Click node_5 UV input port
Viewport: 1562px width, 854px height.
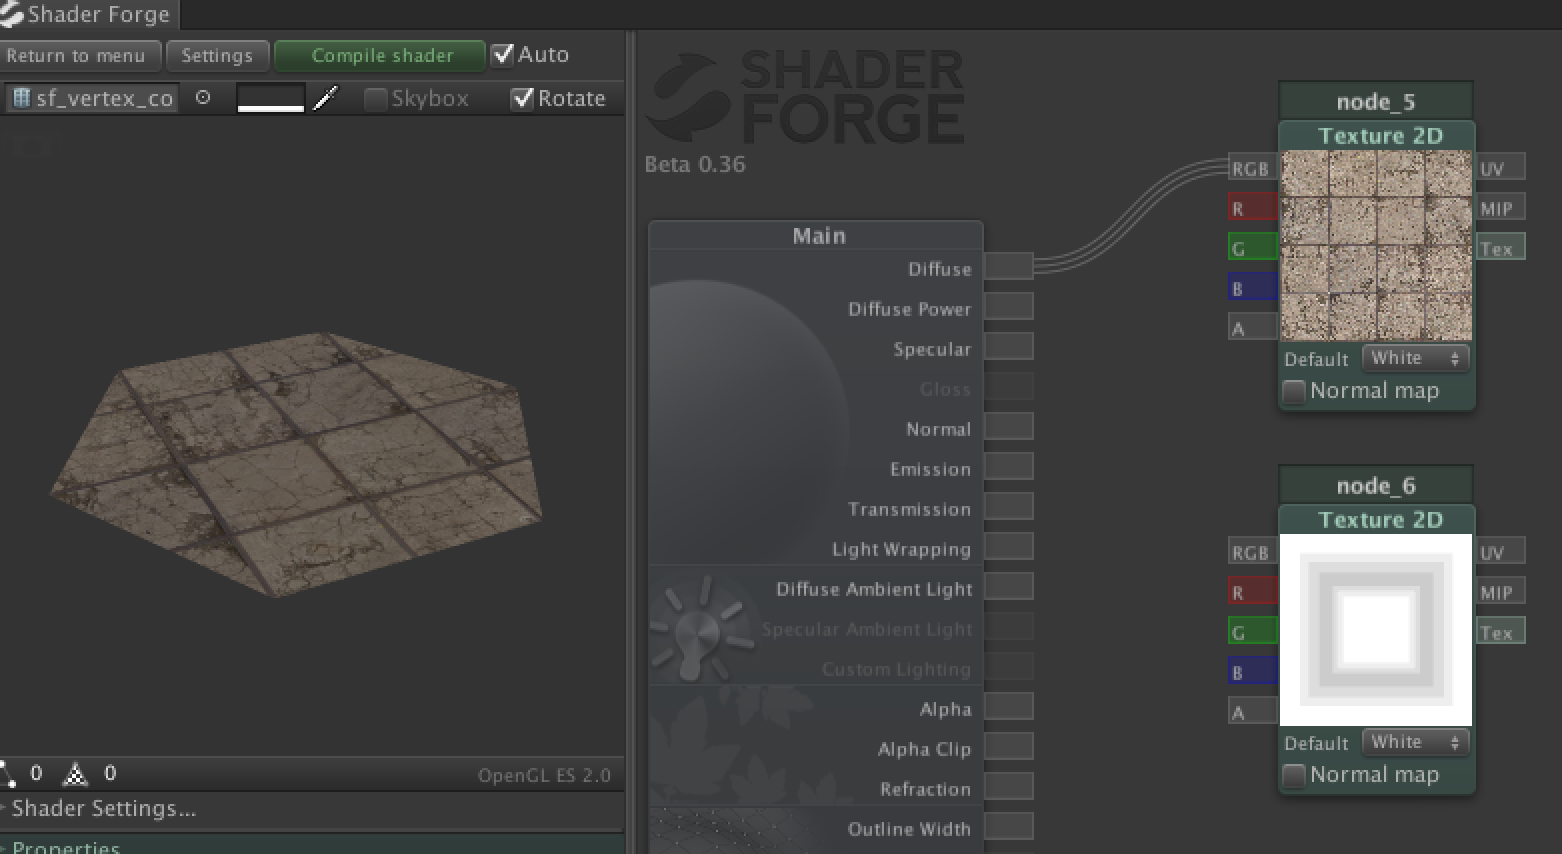tap(1500, 168)
